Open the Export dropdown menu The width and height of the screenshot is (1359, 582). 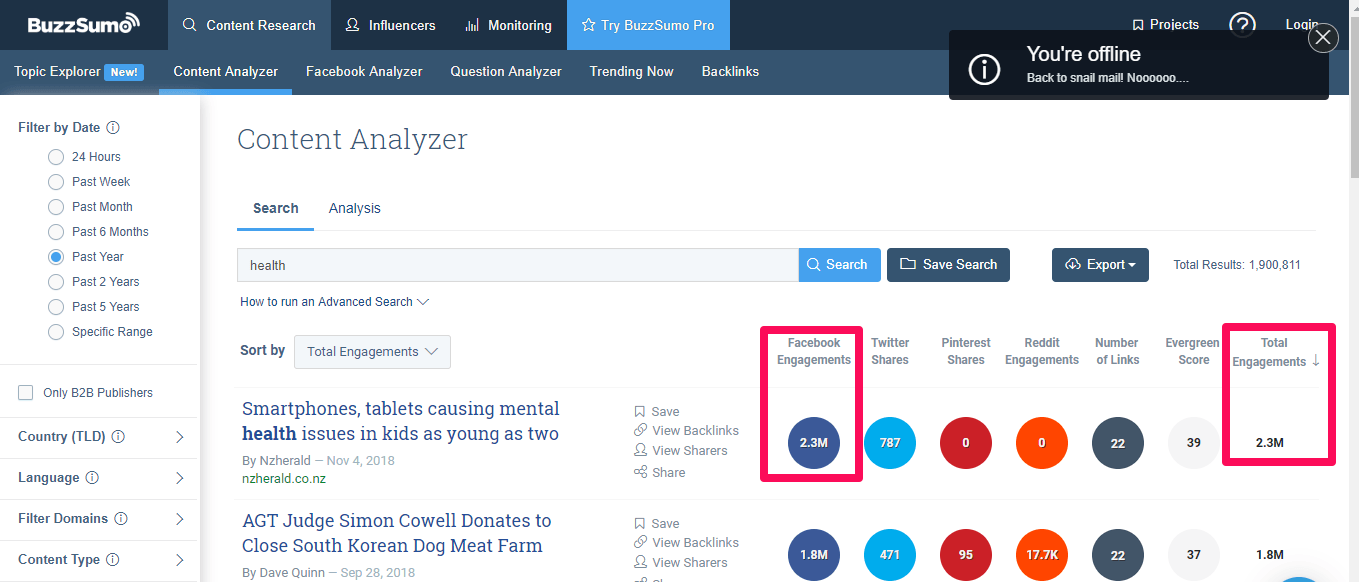click(x=1100, y=265)
